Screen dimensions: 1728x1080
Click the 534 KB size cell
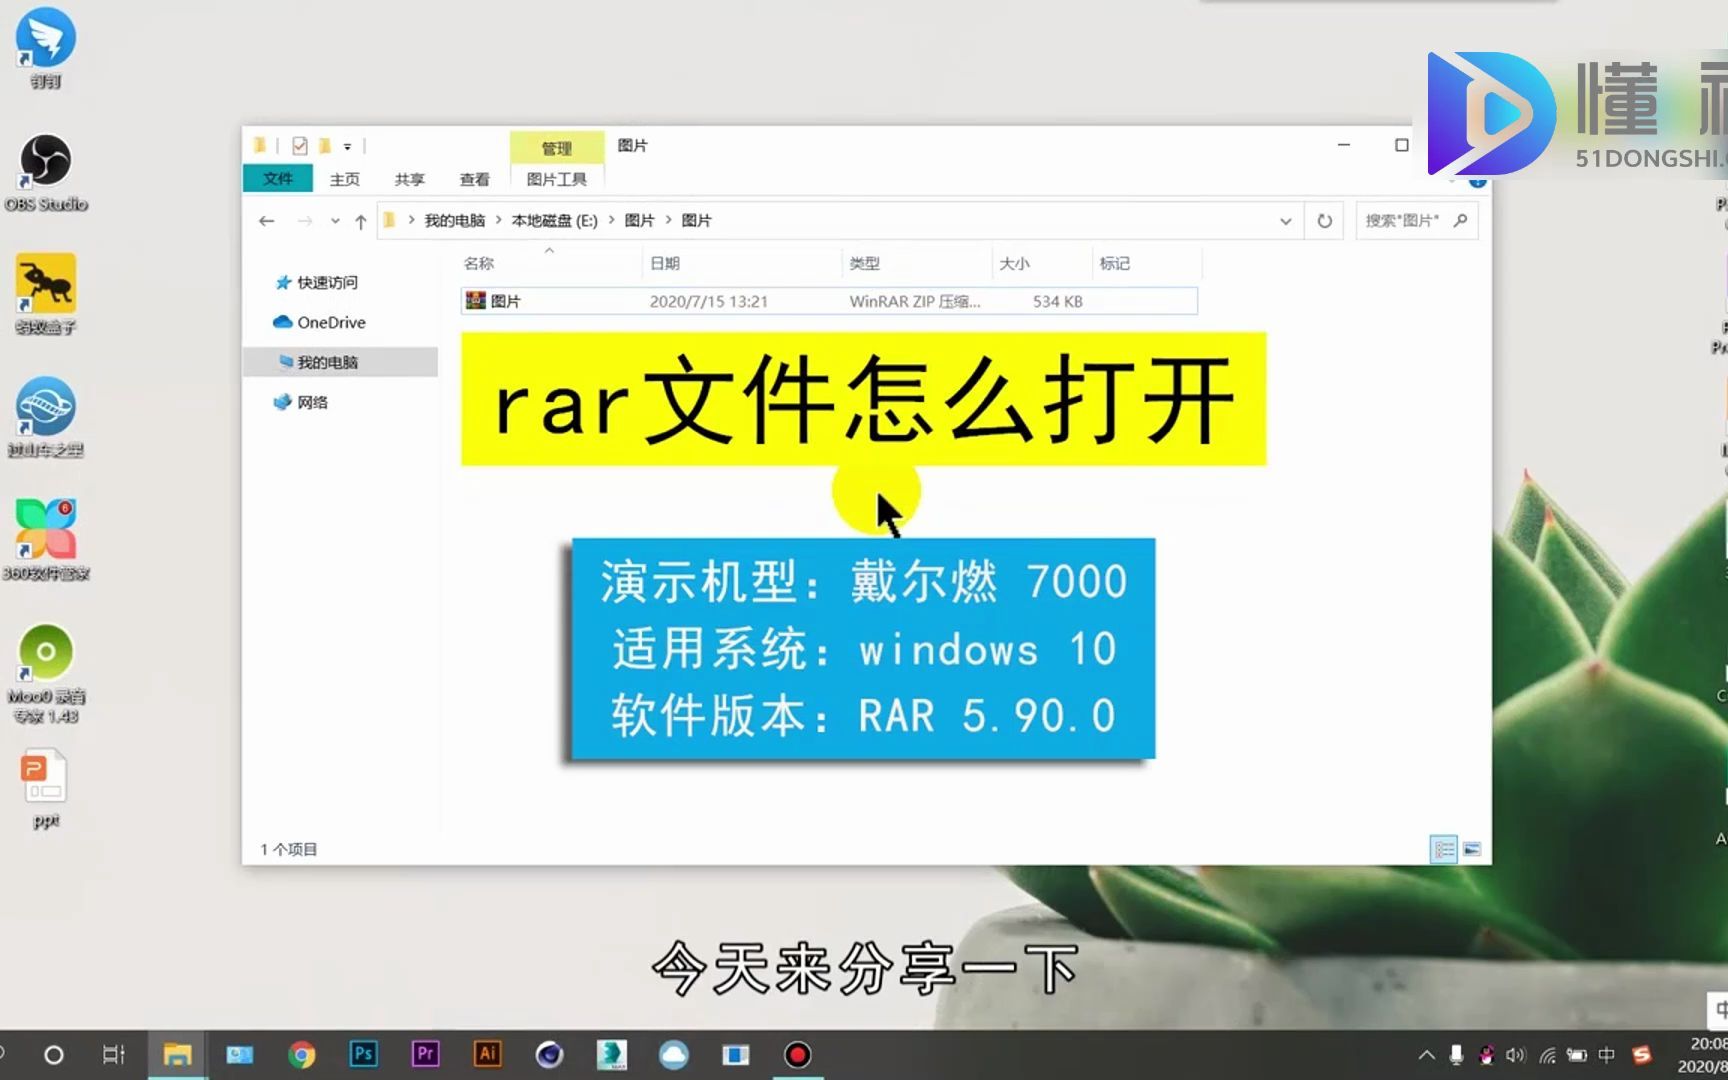tap(1057, 301)
